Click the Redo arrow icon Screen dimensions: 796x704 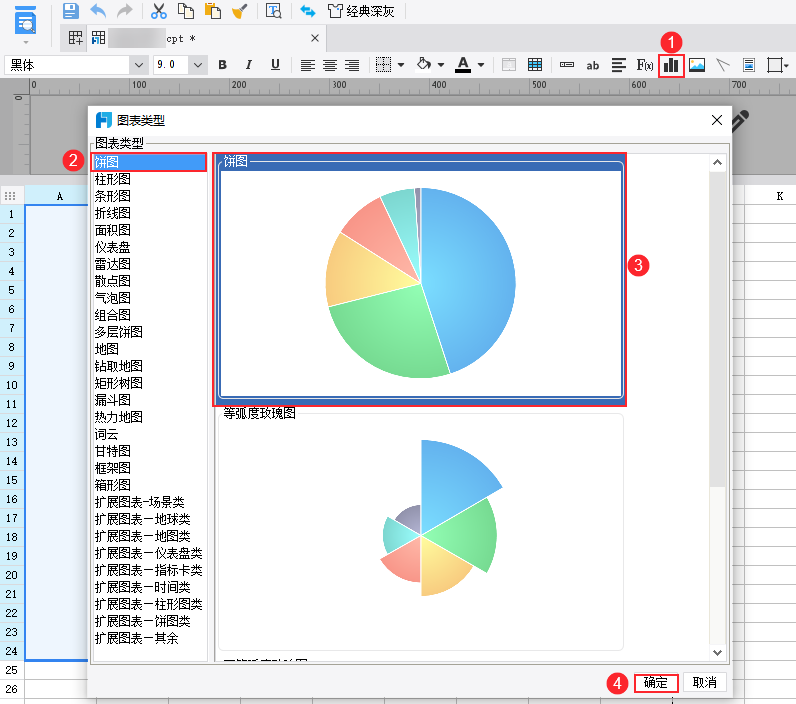click(x=124, y=11)
